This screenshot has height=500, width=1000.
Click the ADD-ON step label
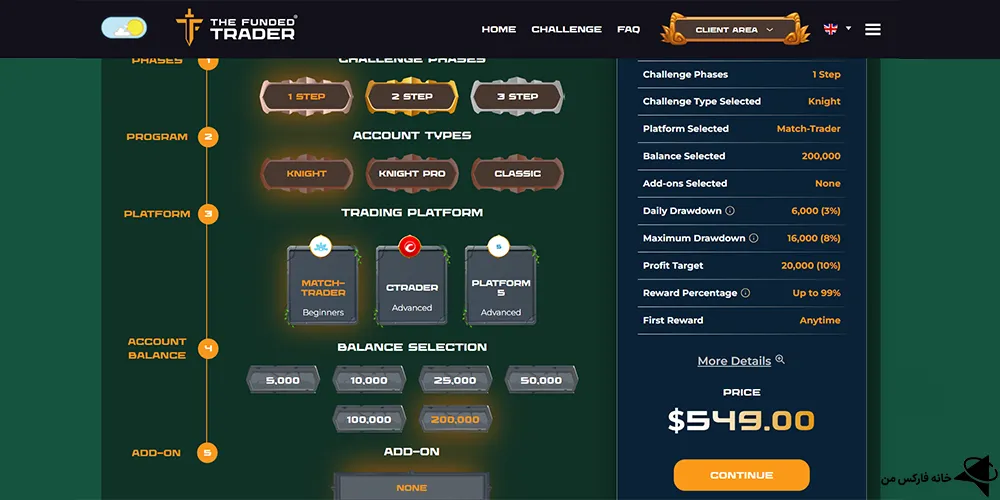[x=156, y=453]
